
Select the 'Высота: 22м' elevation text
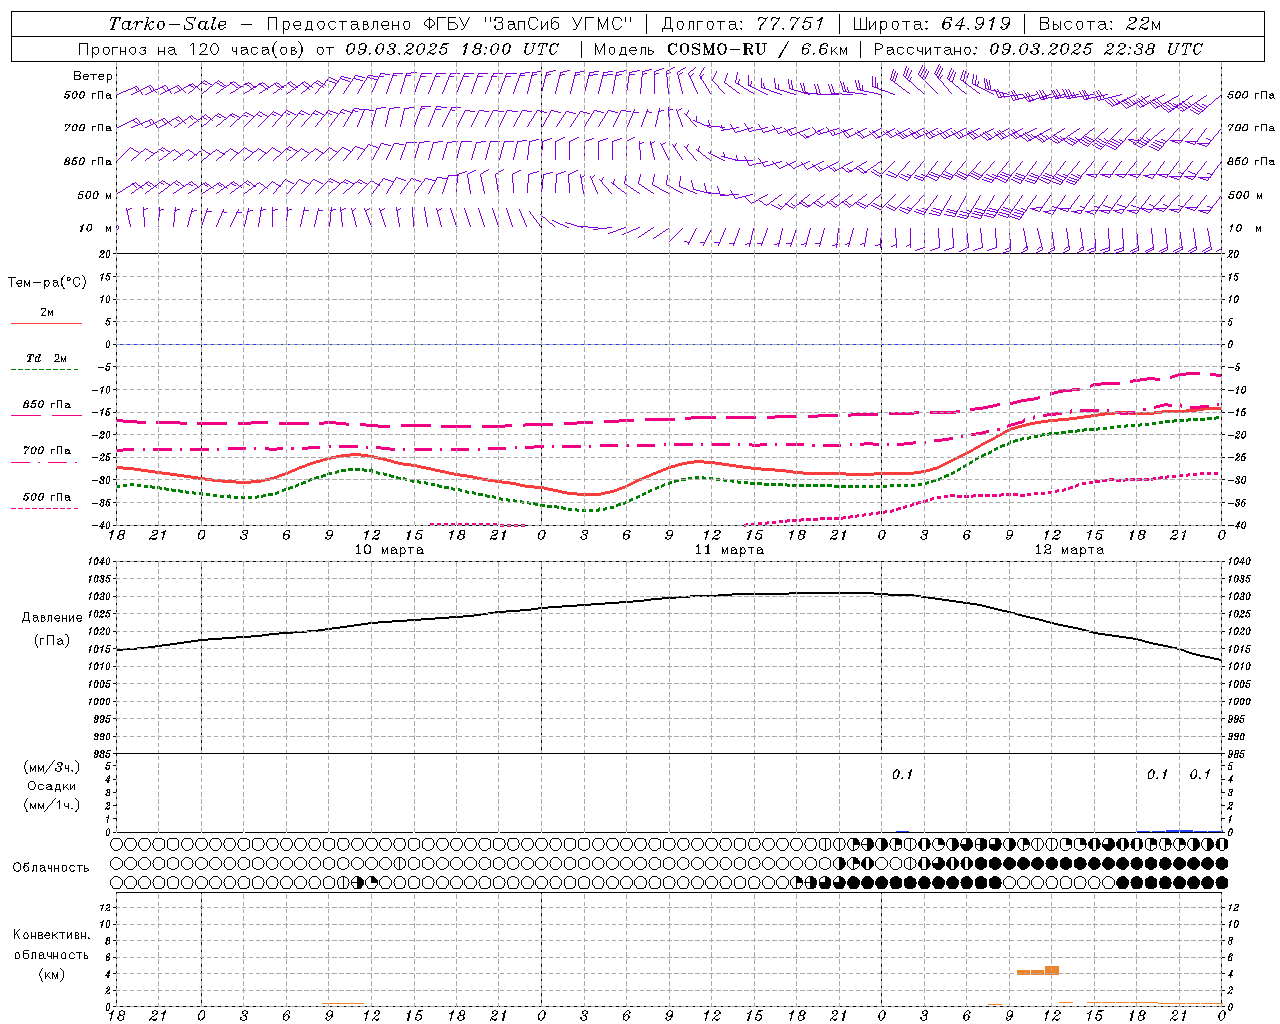click(x=1100, y=24)
